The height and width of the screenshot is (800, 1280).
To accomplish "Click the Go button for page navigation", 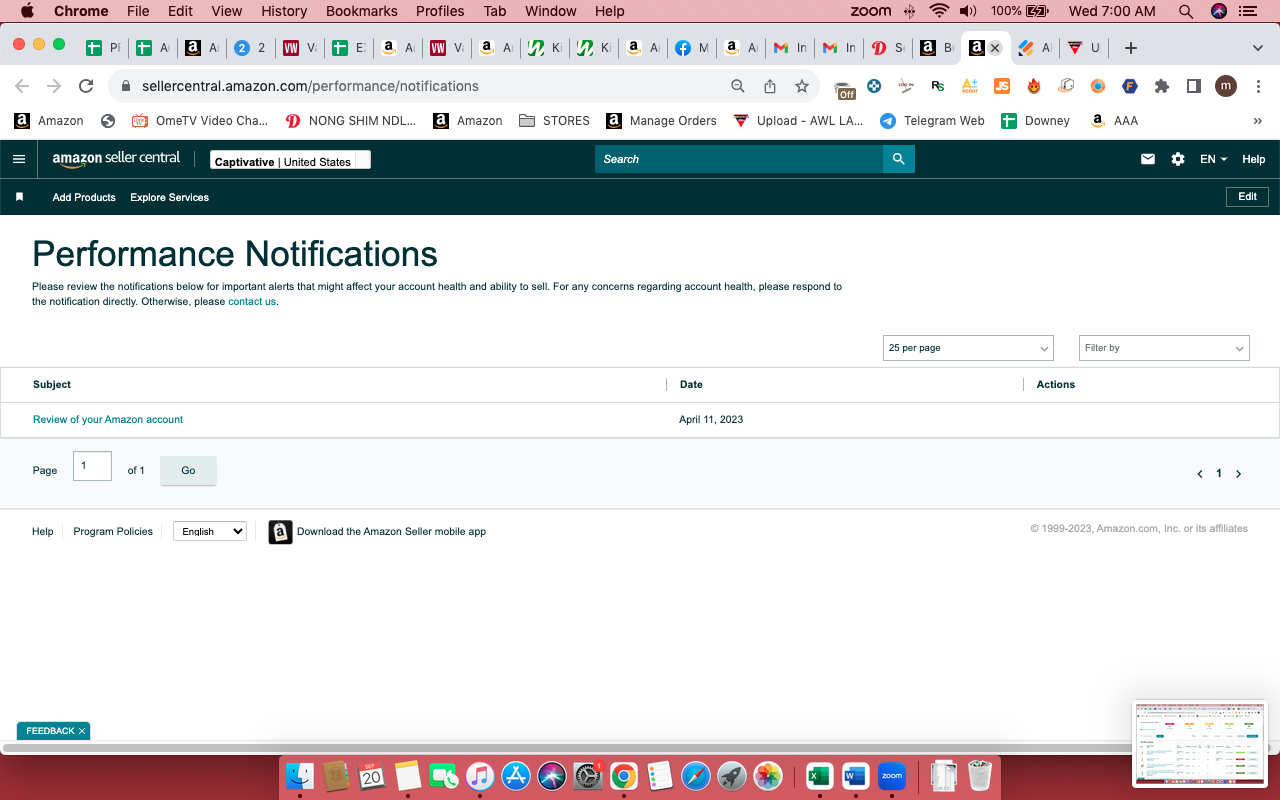I will pyautogui.click(x=188, y=471).
